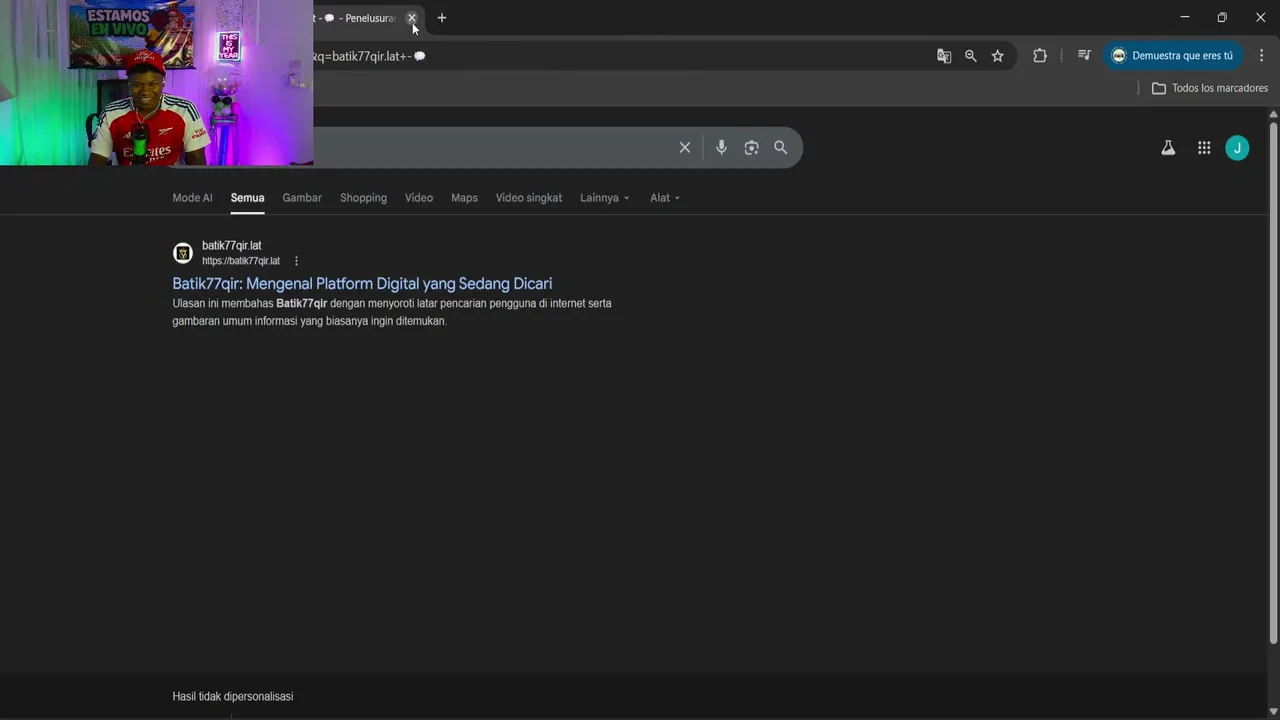Click the Demuestra que eres tú profile button
Screen dimensions: 1280x720
[x=1173, y=56]
